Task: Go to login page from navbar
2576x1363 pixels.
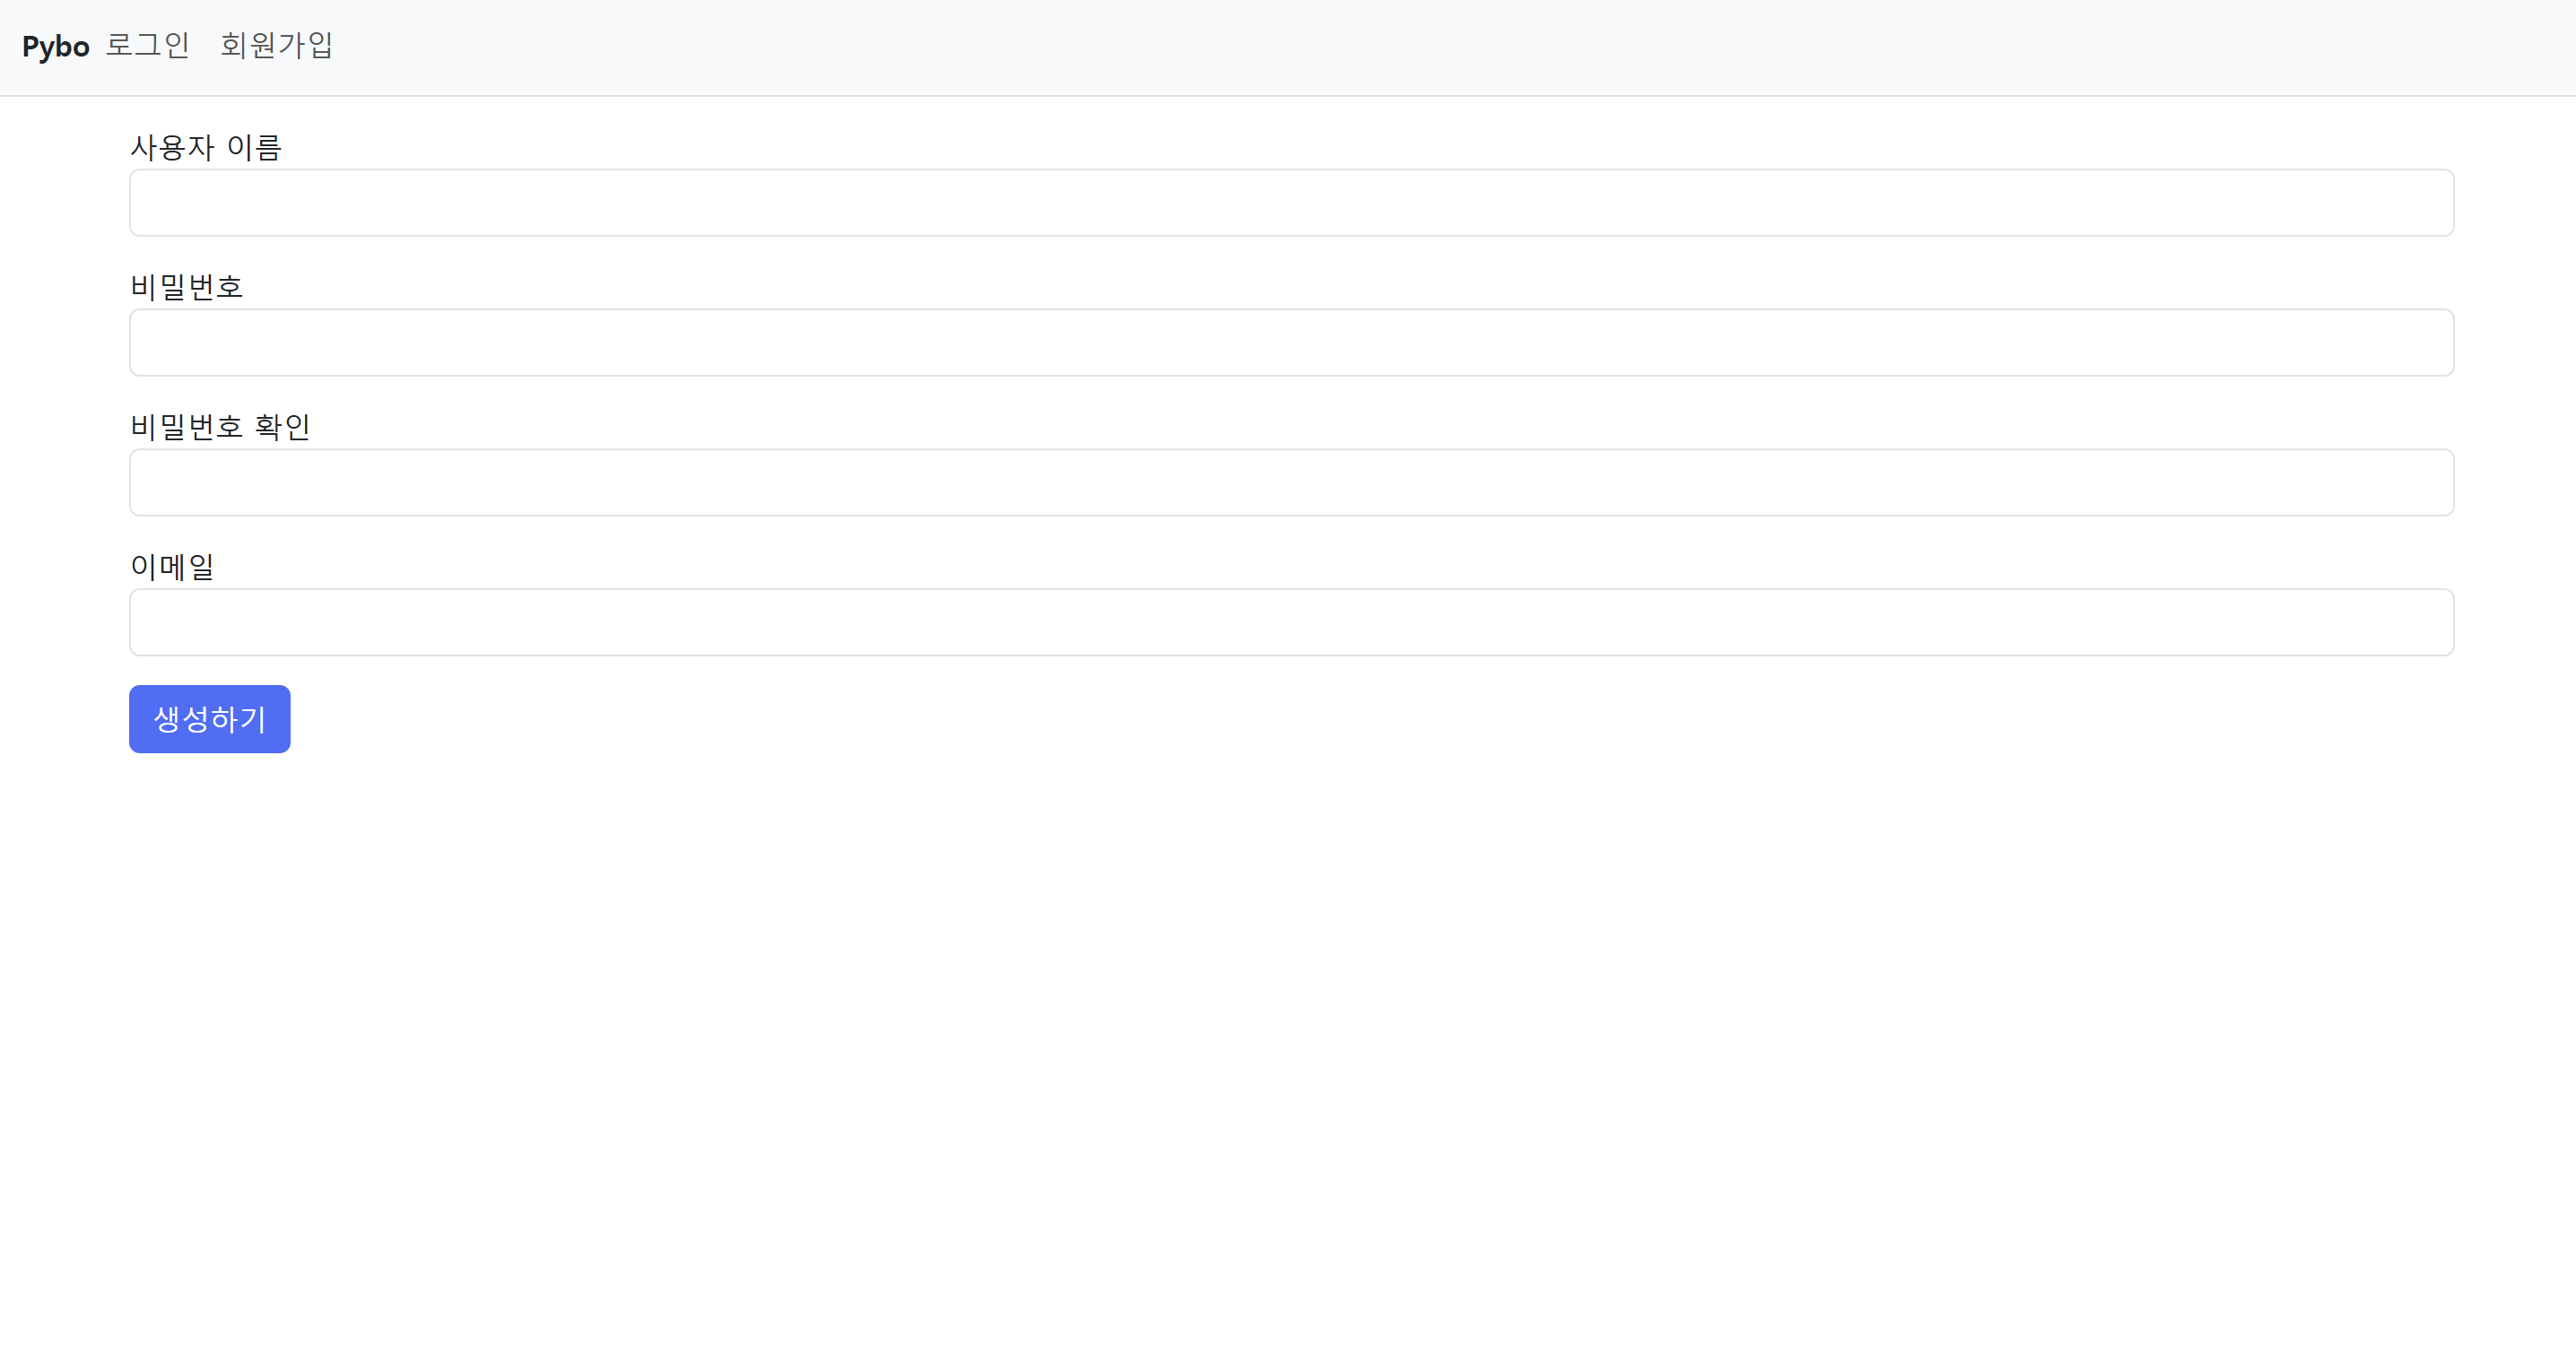Action: tap(148, 46)
